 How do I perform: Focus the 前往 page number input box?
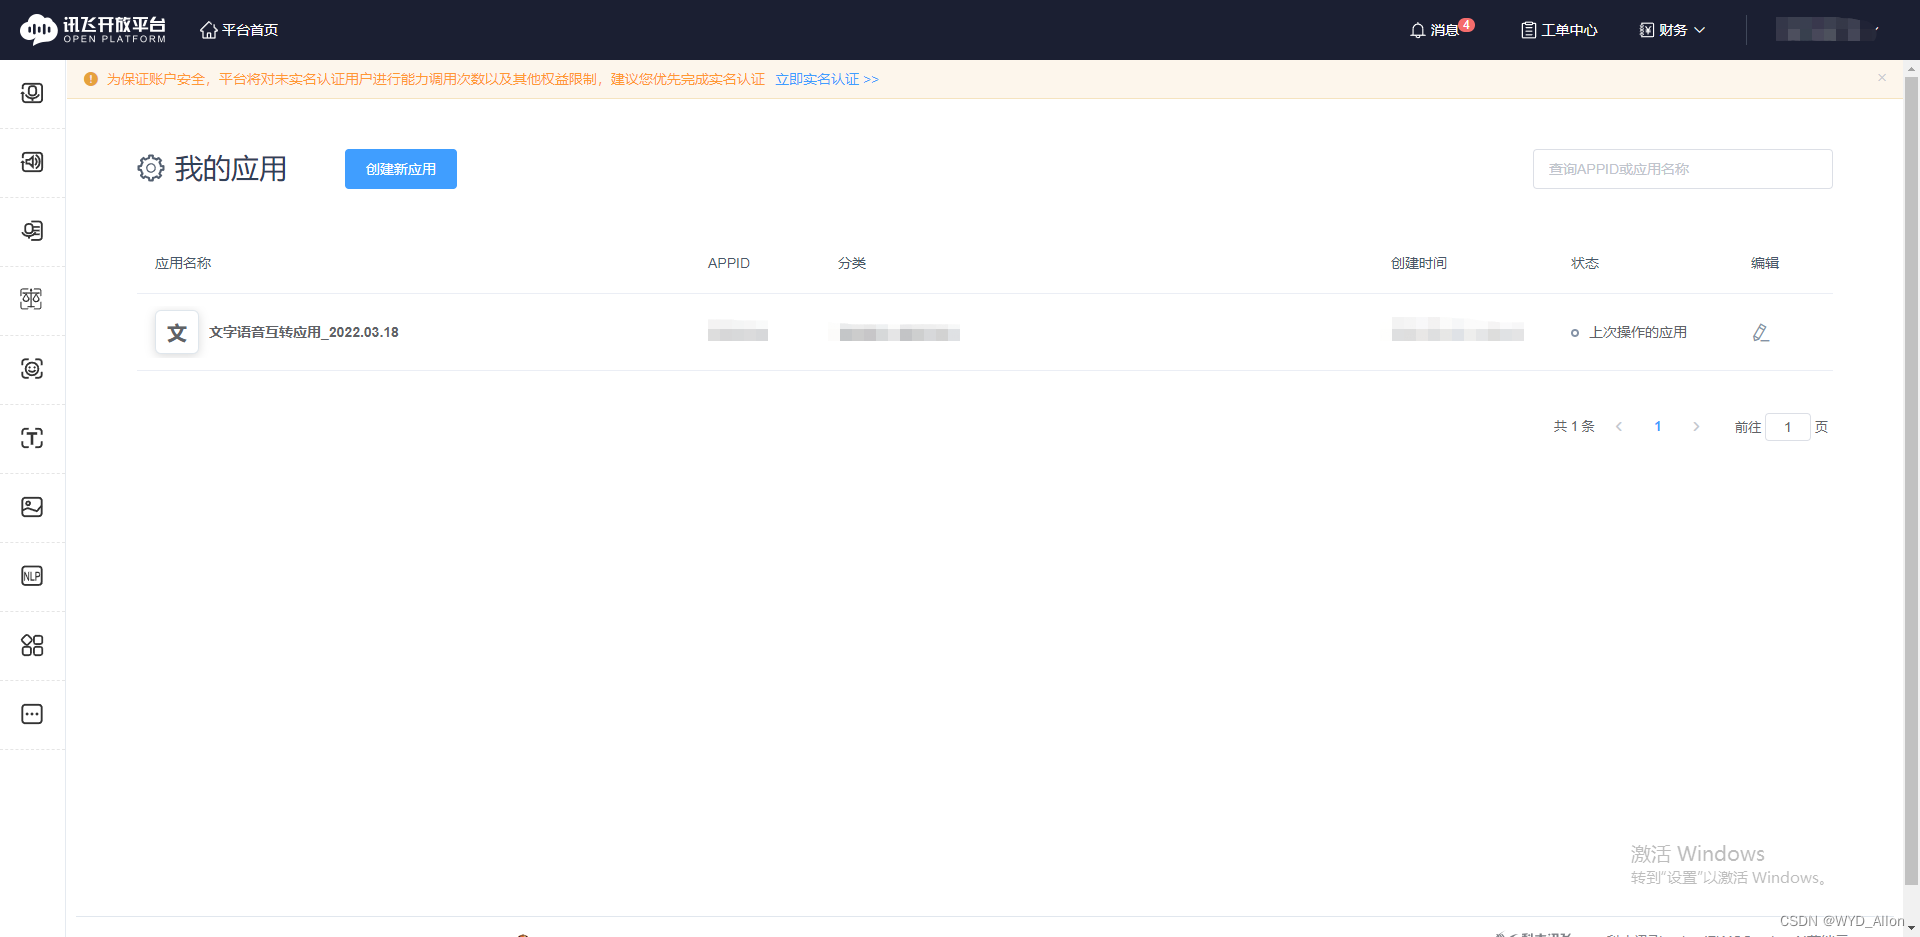pyautogui.click(x=1788, y=427)
